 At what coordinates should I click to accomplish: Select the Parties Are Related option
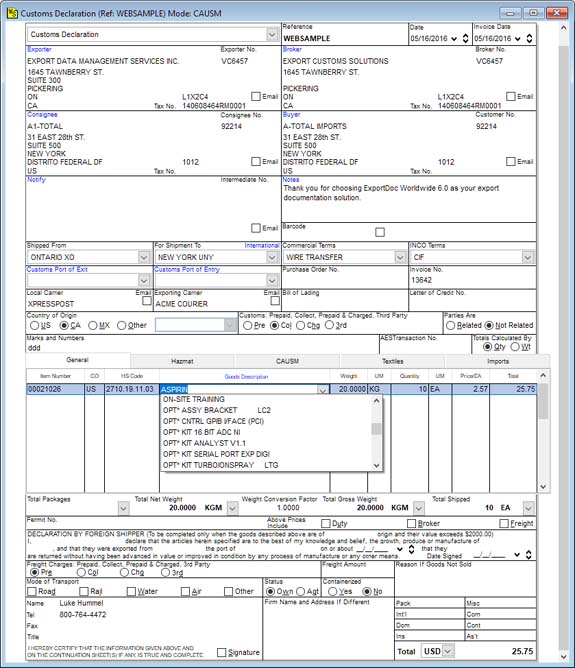click(450, 325)
